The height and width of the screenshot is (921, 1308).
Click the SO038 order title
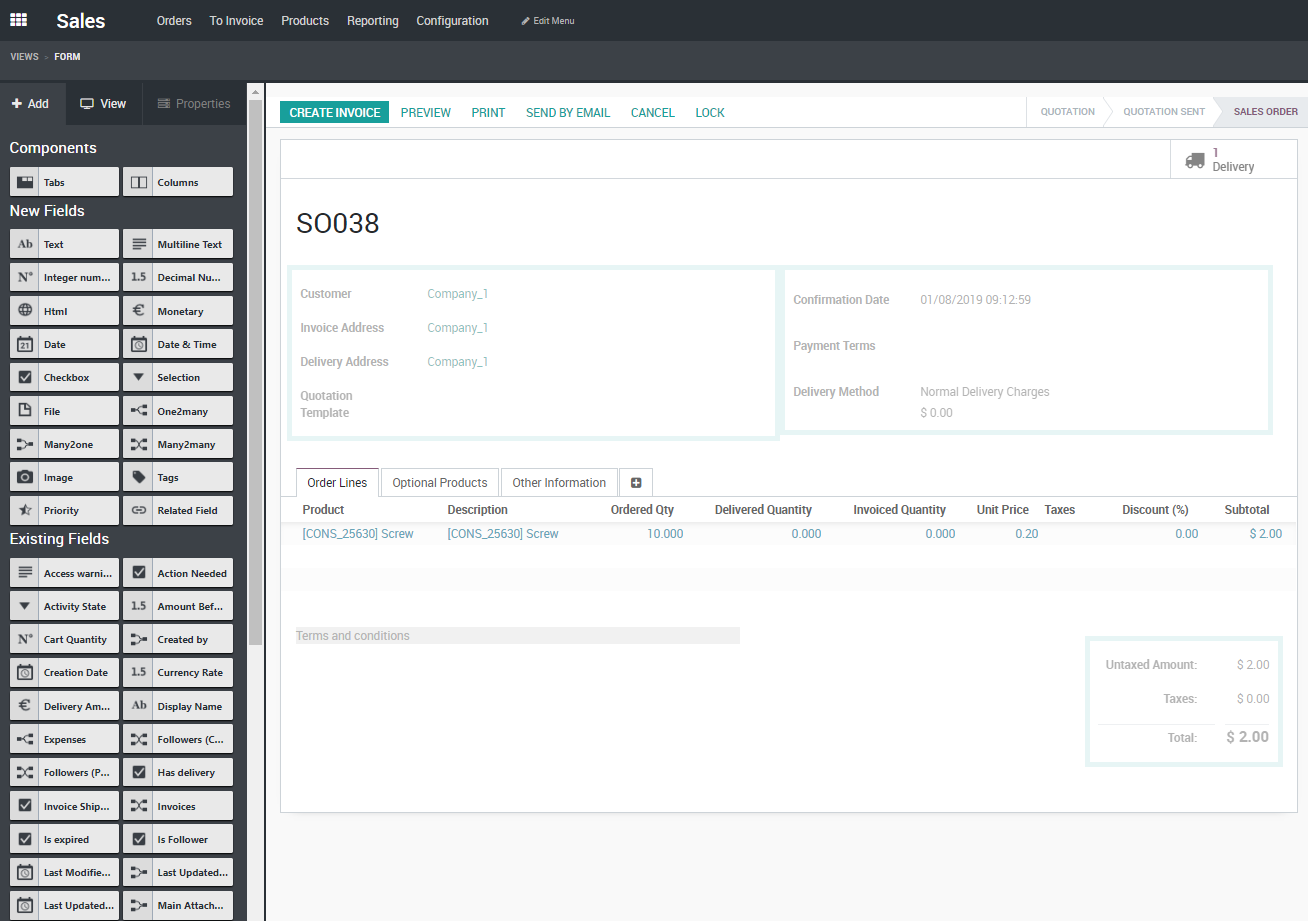click(x=338, y=224)
